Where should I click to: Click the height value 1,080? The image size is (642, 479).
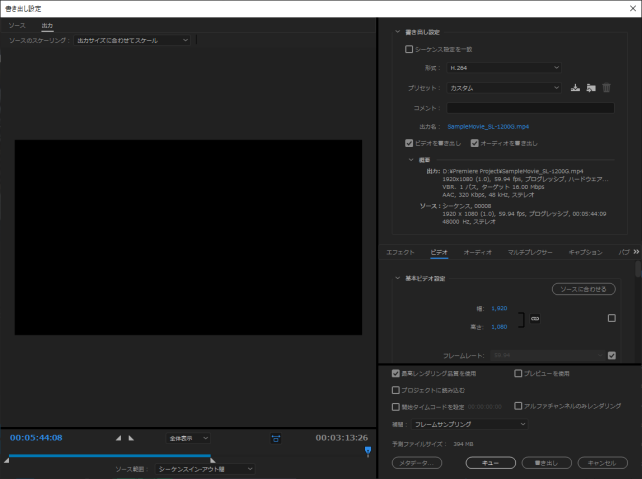point(499,327)
